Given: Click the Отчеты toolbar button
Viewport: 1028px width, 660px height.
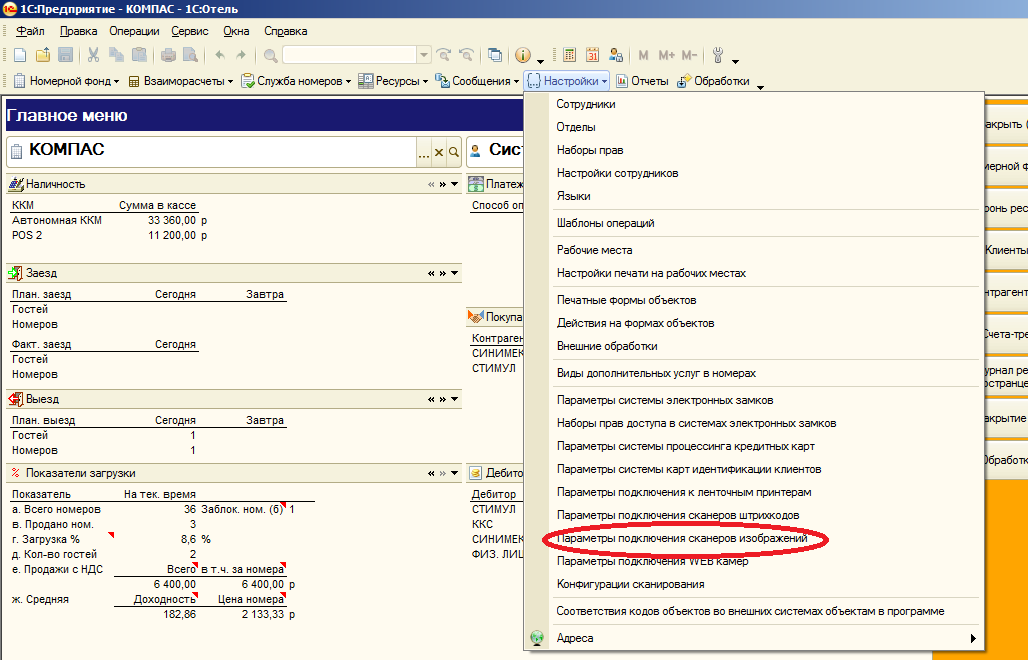Looking at the screenshot, I should coord(642,81).
